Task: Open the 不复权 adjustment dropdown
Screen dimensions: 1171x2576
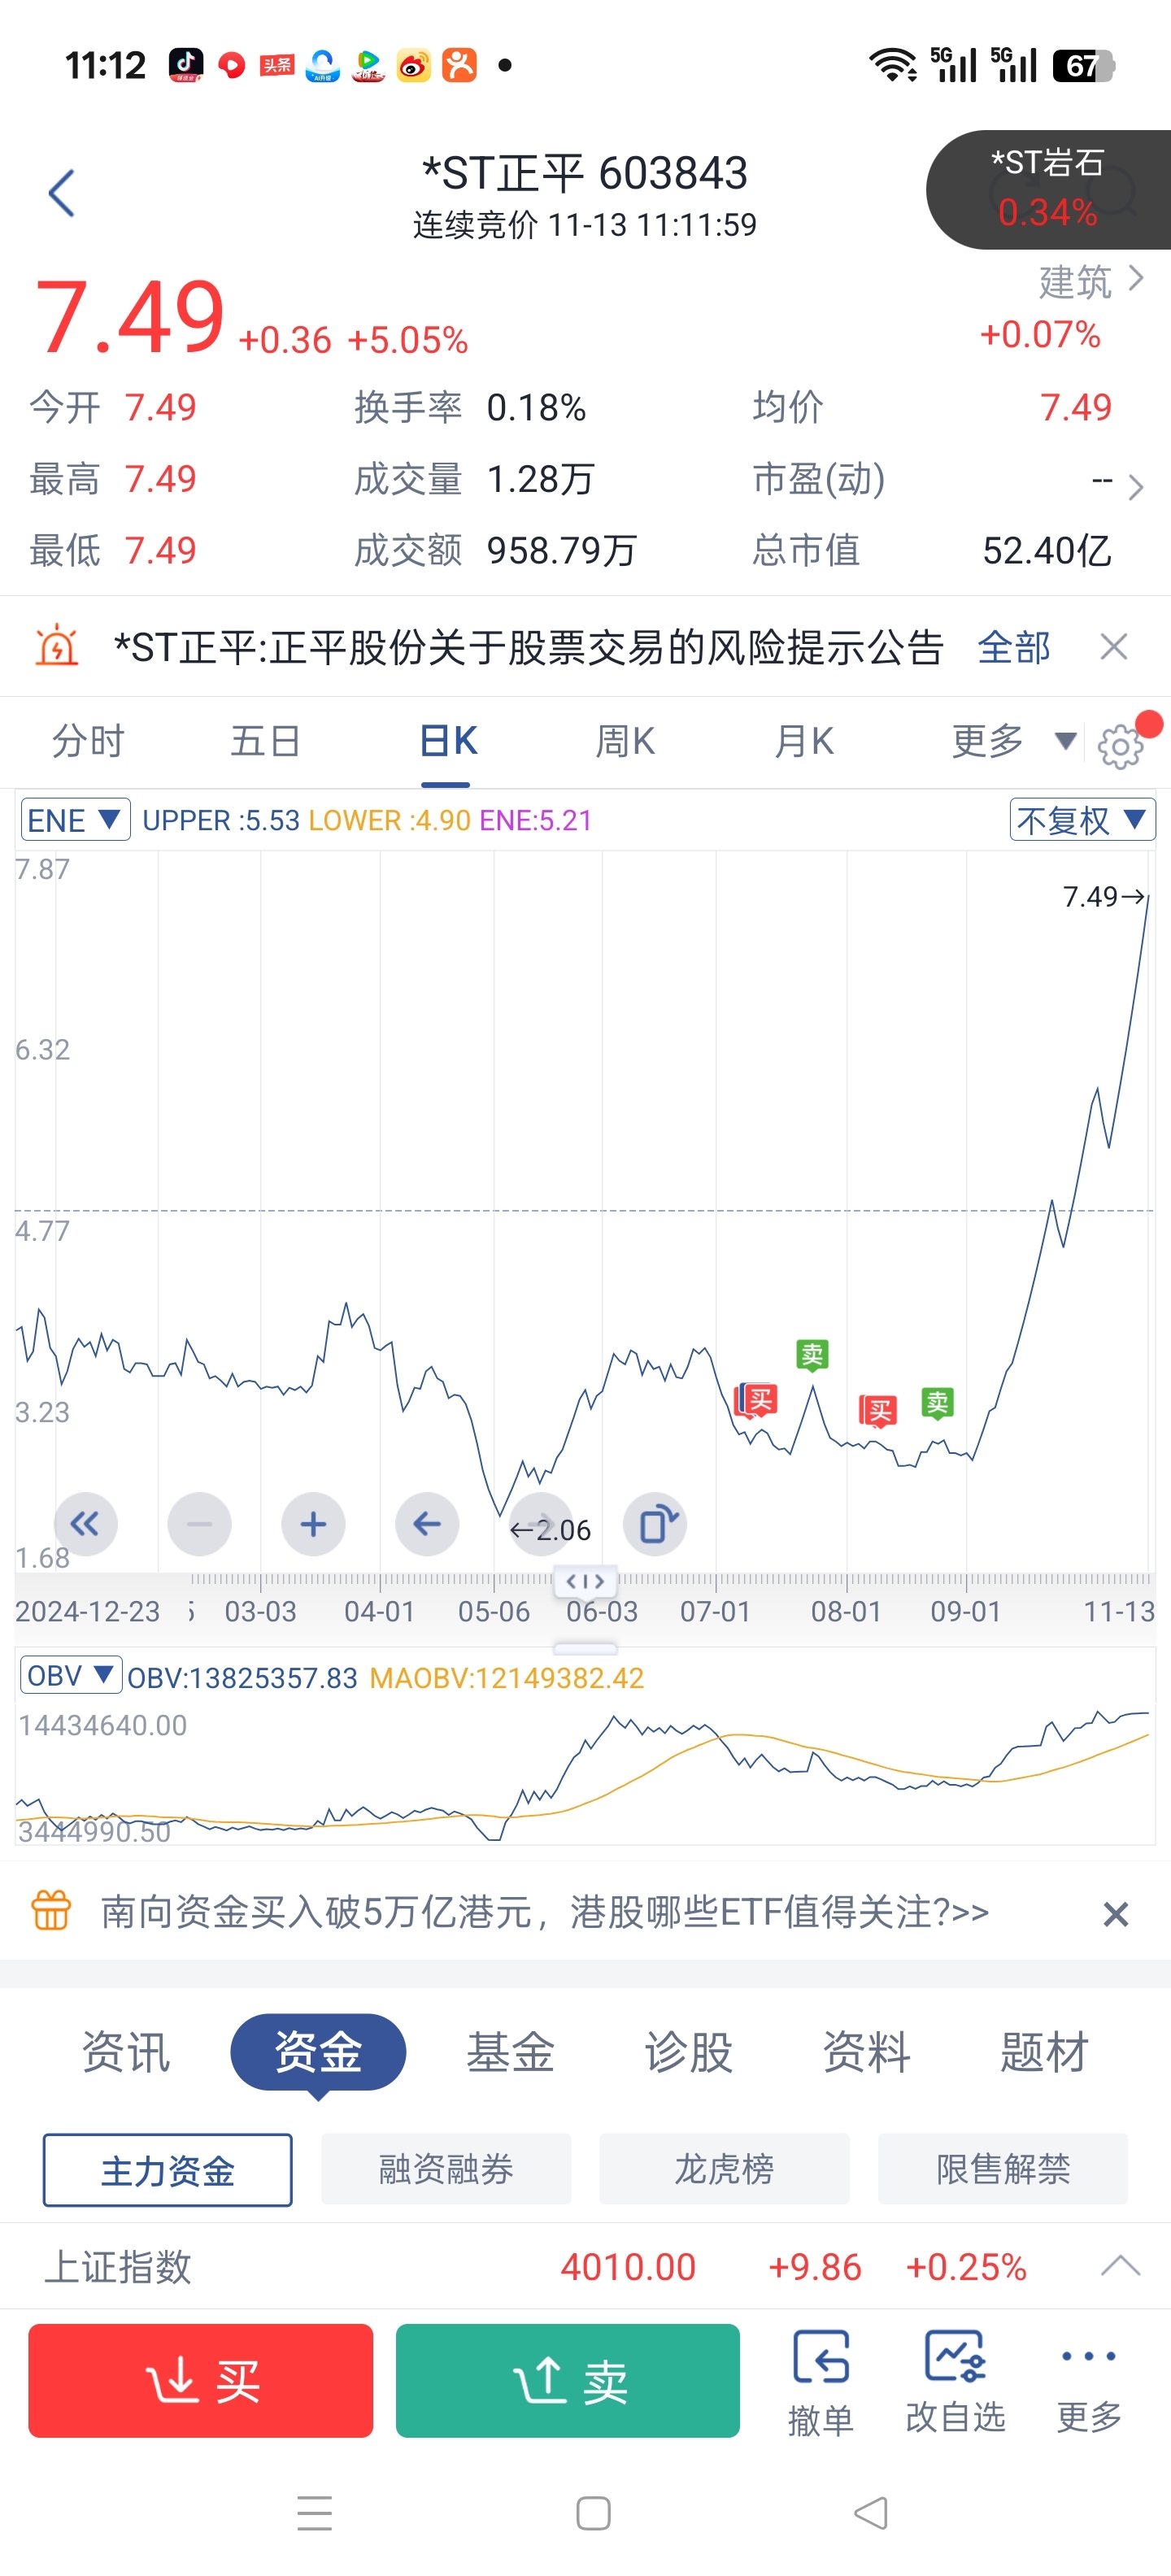Action: click(1082, 820)
